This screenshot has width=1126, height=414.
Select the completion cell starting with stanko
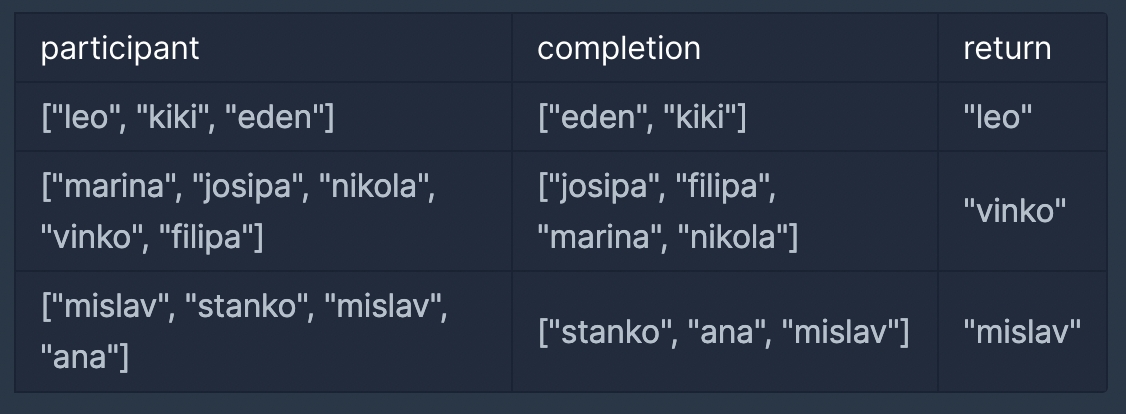pyautogui.click(x=725, y=331)
